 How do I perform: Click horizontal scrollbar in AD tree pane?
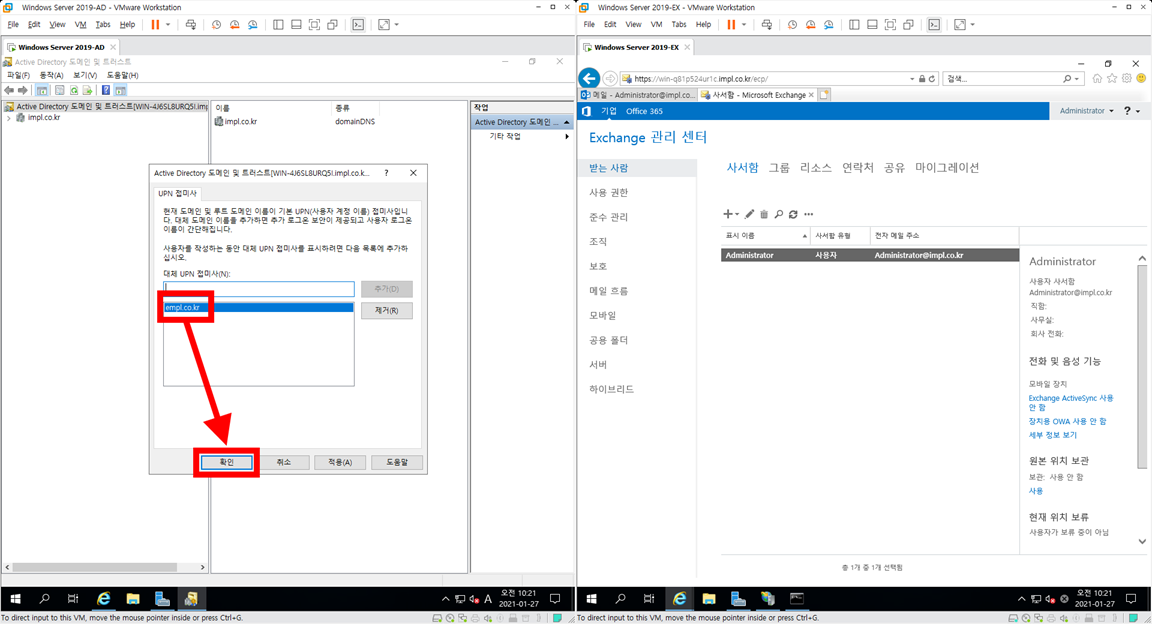click(x=94, y=567)
